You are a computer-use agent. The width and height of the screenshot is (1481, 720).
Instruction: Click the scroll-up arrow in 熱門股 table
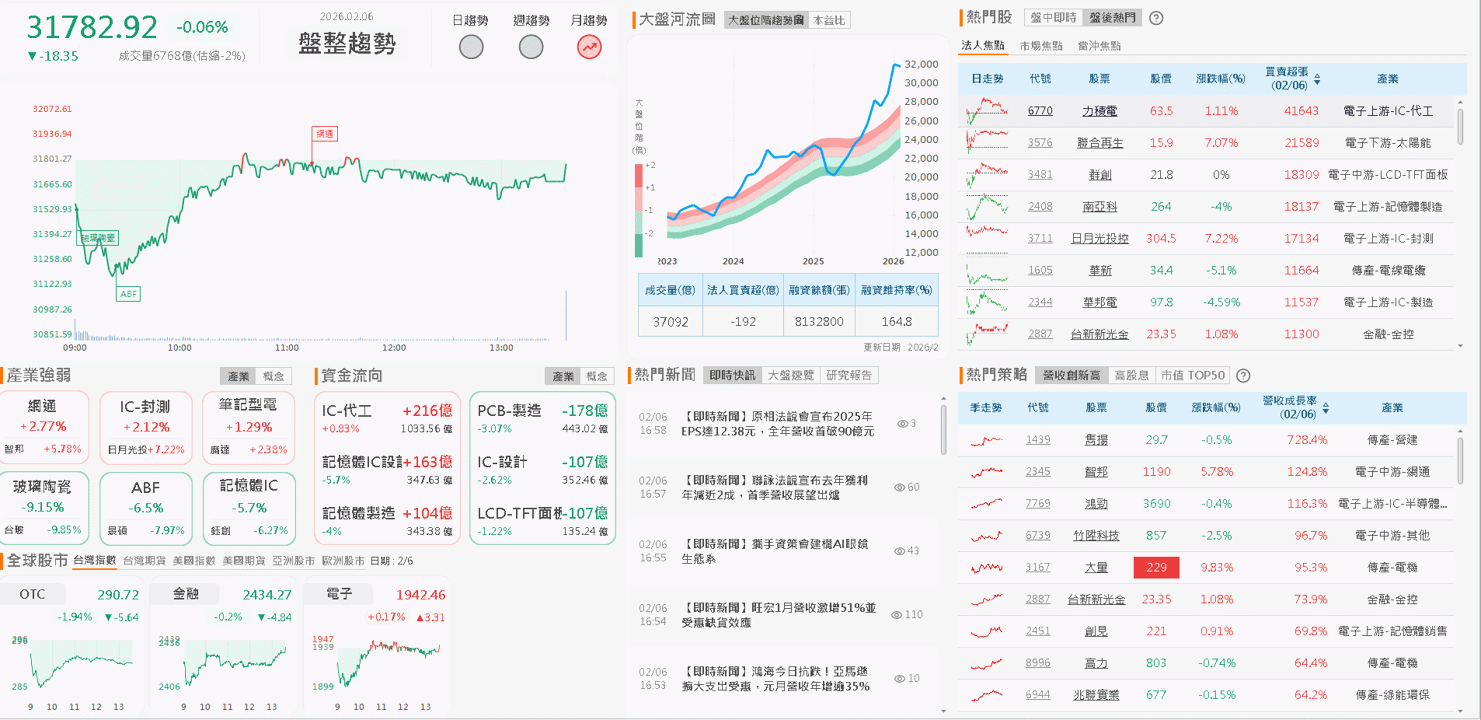coord(1461,101)
